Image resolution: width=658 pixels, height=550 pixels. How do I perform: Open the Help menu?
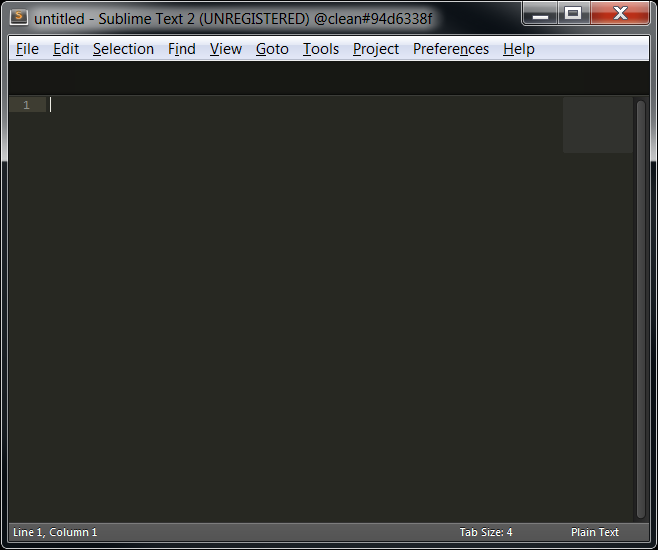[x=519, y=49]
